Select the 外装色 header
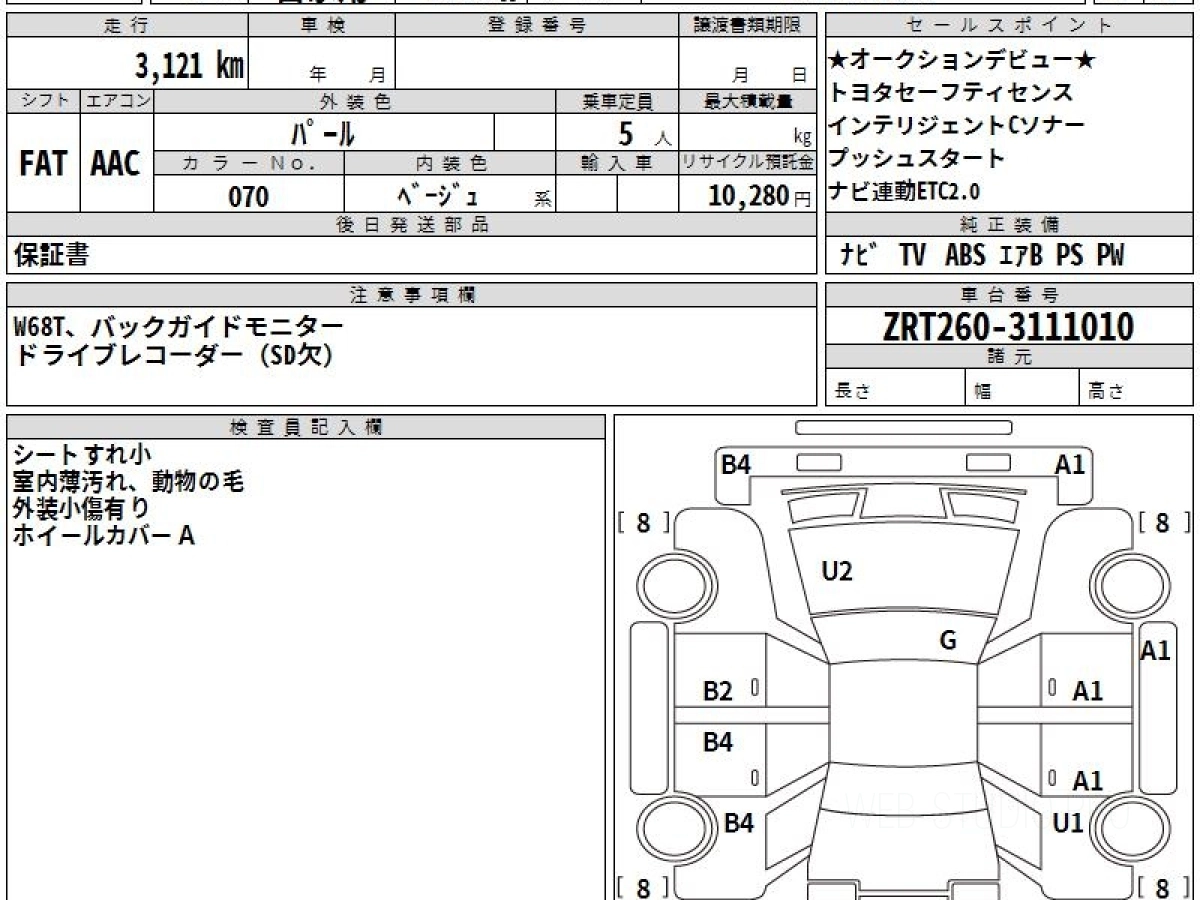1200x900 pixels. point(355,101)
